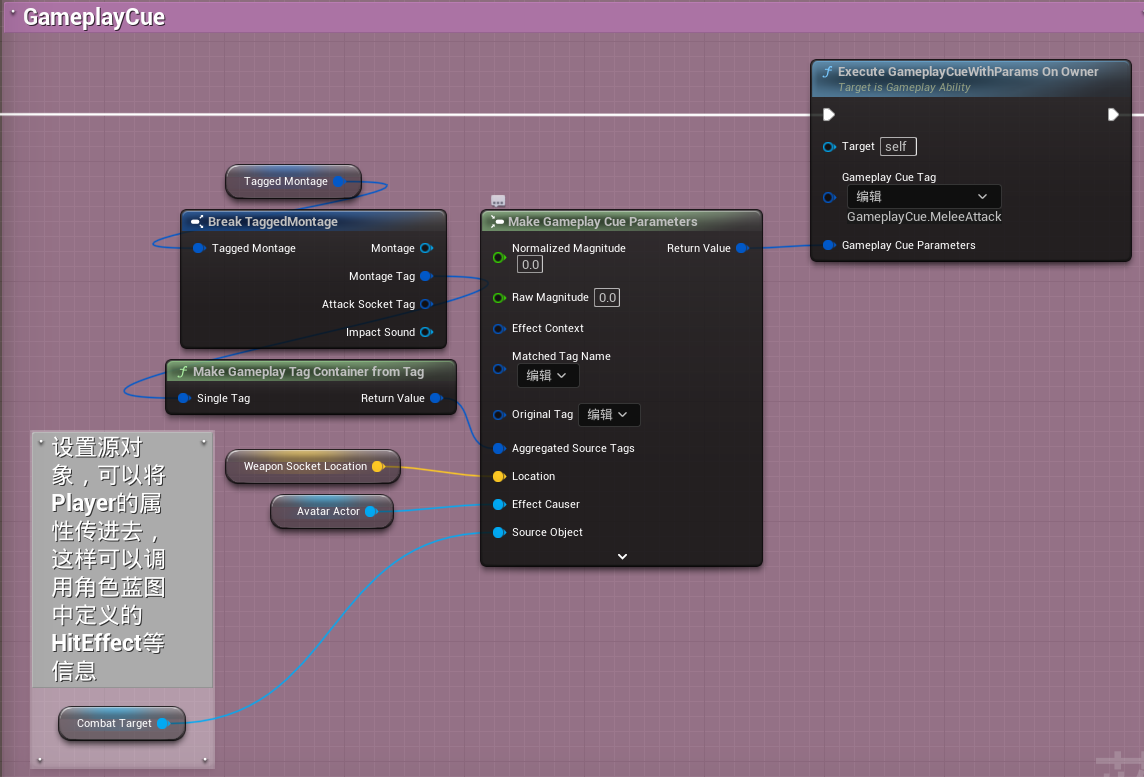1144x777 pixels.
Task: Click the Effect Causer input pin
Action: pyautogui.click(x=499, y=504)
